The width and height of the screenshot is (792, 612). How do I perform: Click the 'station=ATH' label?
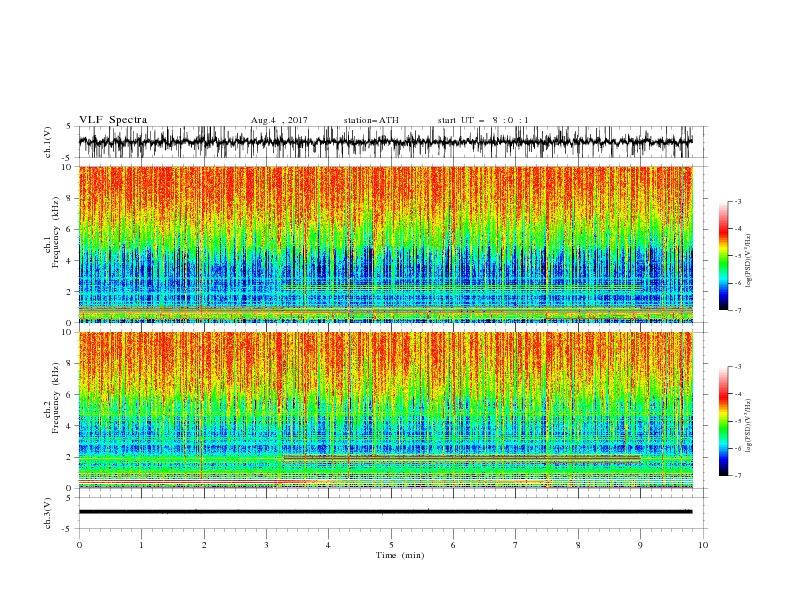pyautogui.click(x=371, y=120)
